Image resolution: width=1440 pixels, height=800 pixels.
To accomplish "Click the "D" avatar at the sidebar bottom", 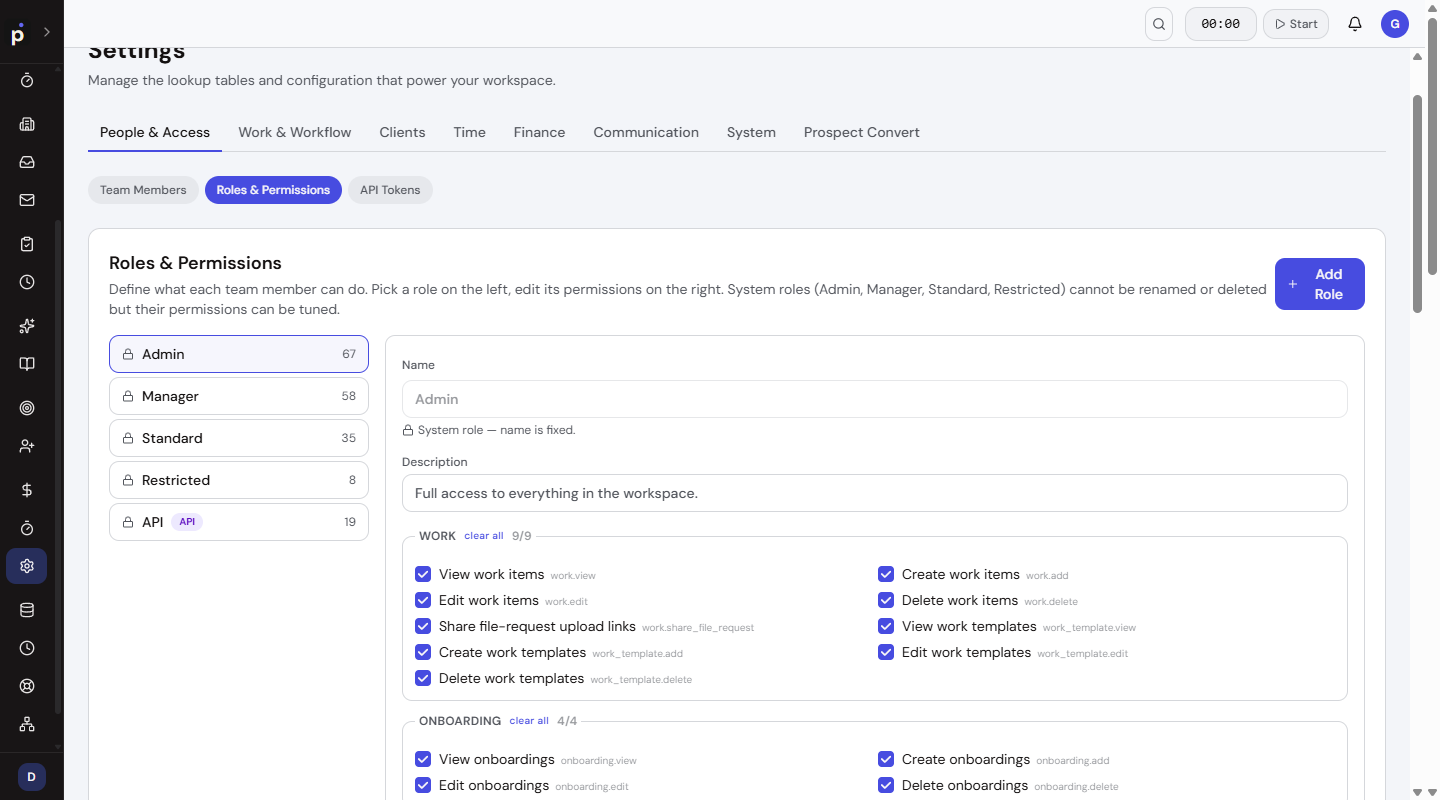I will [x=31, y=777].
